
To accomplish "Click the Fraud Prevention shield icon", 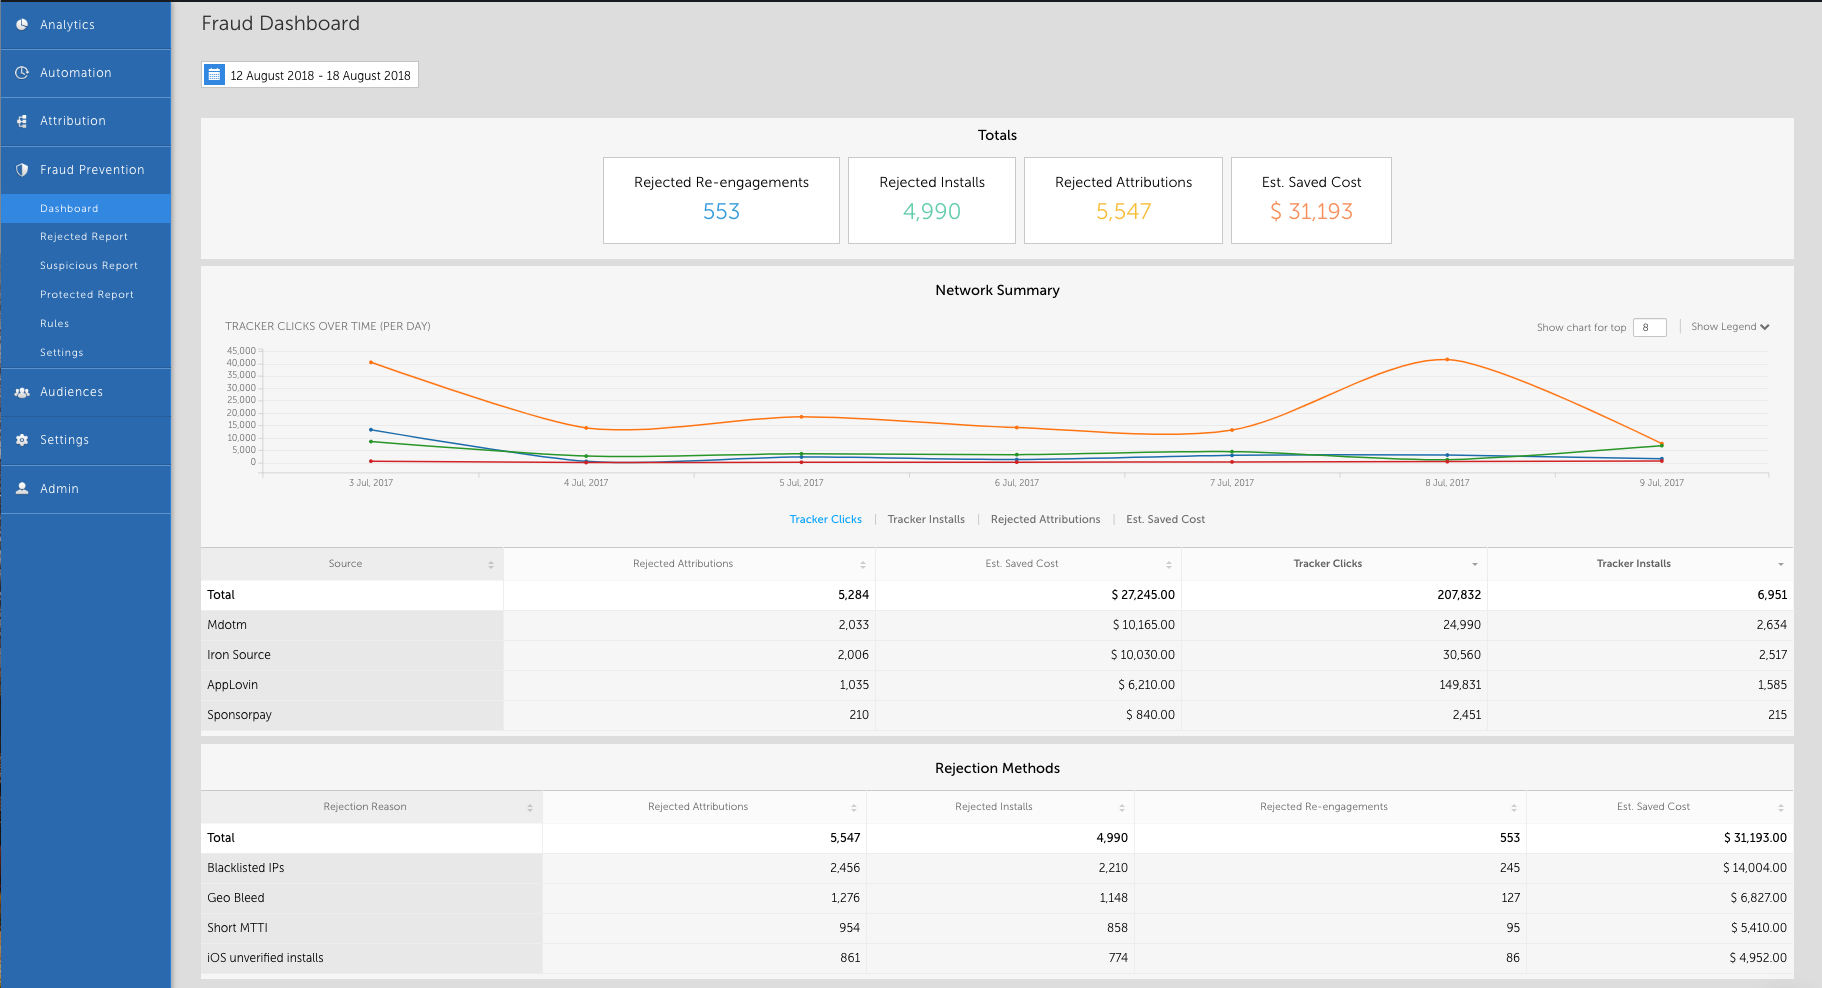I will 22,170.
